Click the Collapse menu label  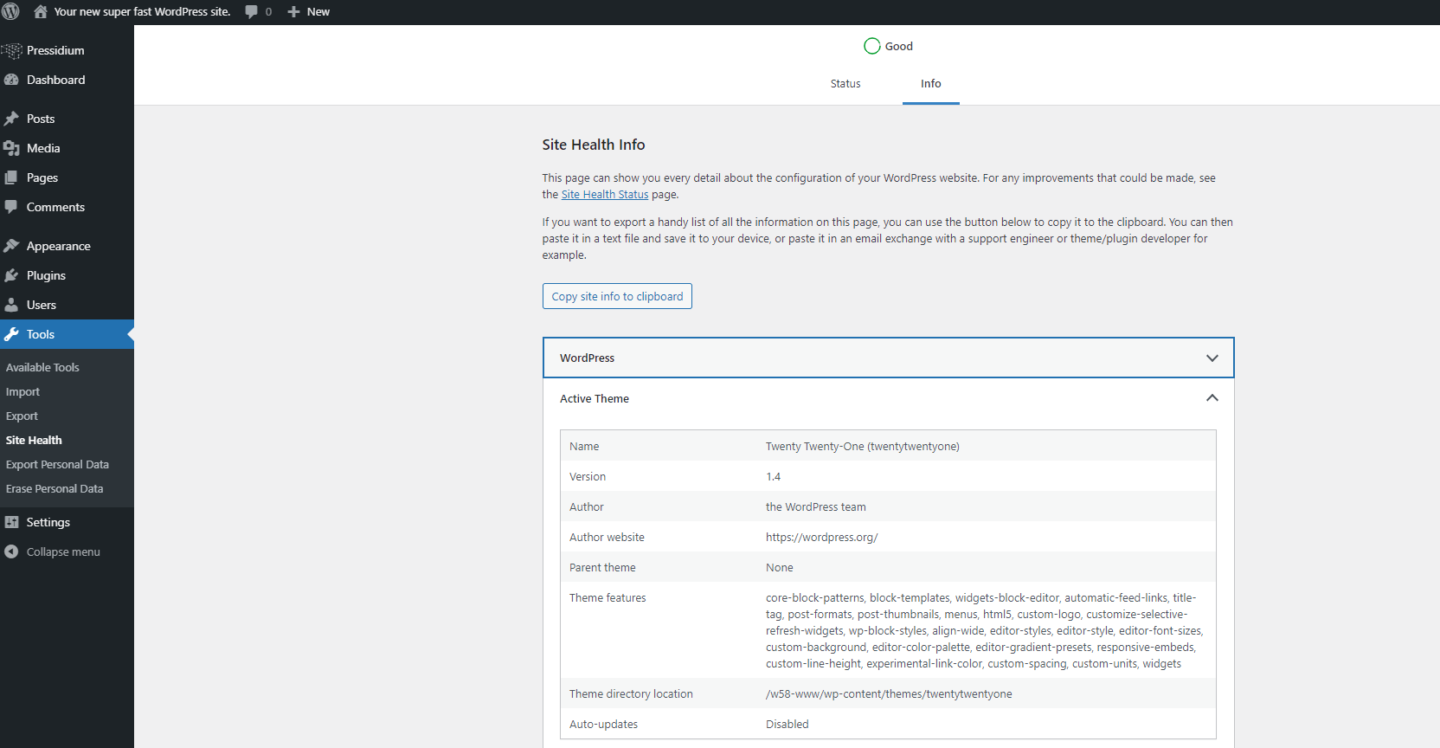click(63, 552)
